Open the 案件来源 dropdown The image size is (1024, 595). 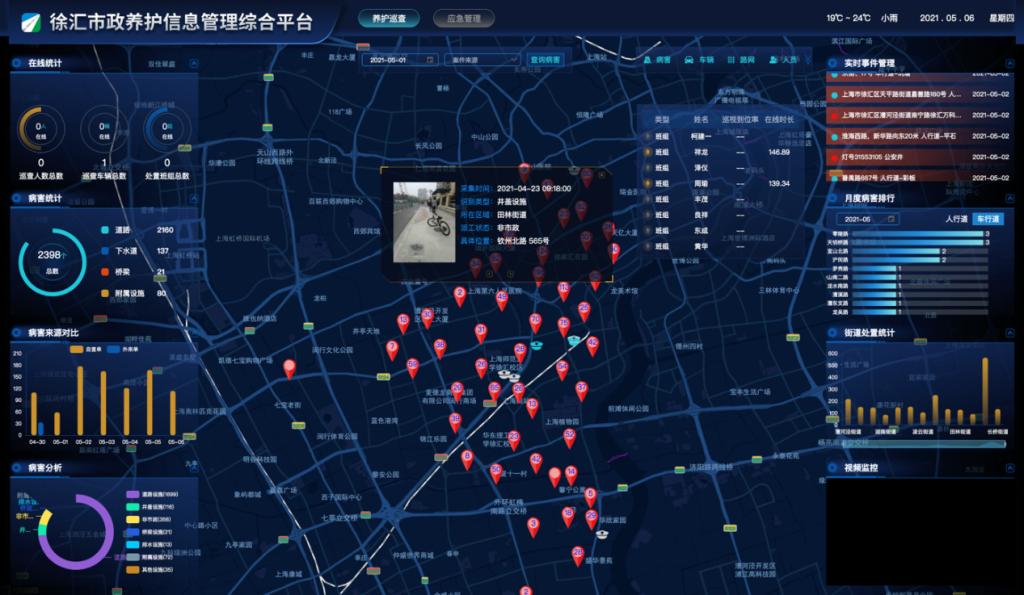click(x=484, y=60)
